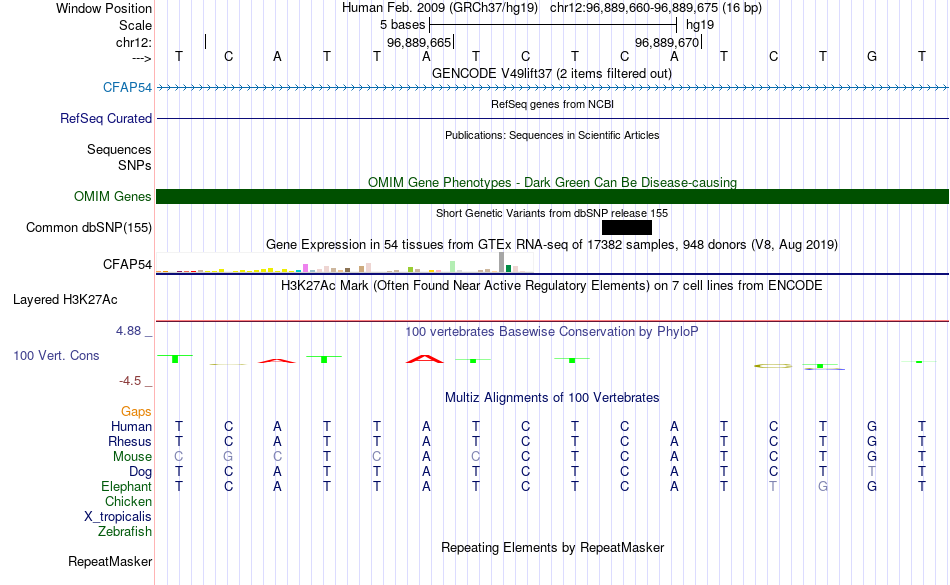
Task: Click the black CFAP54 GTEx expression label
Action: [x=127, y=265]
